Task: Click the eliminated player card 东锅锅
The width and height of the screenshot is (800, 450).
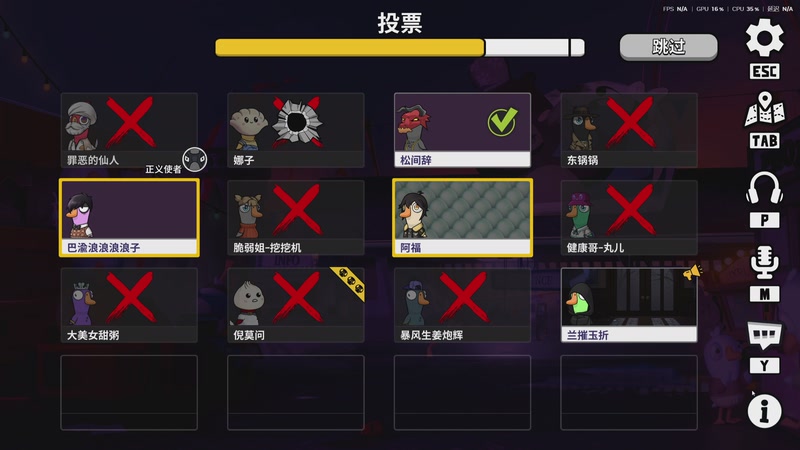Action: [629, 130]
